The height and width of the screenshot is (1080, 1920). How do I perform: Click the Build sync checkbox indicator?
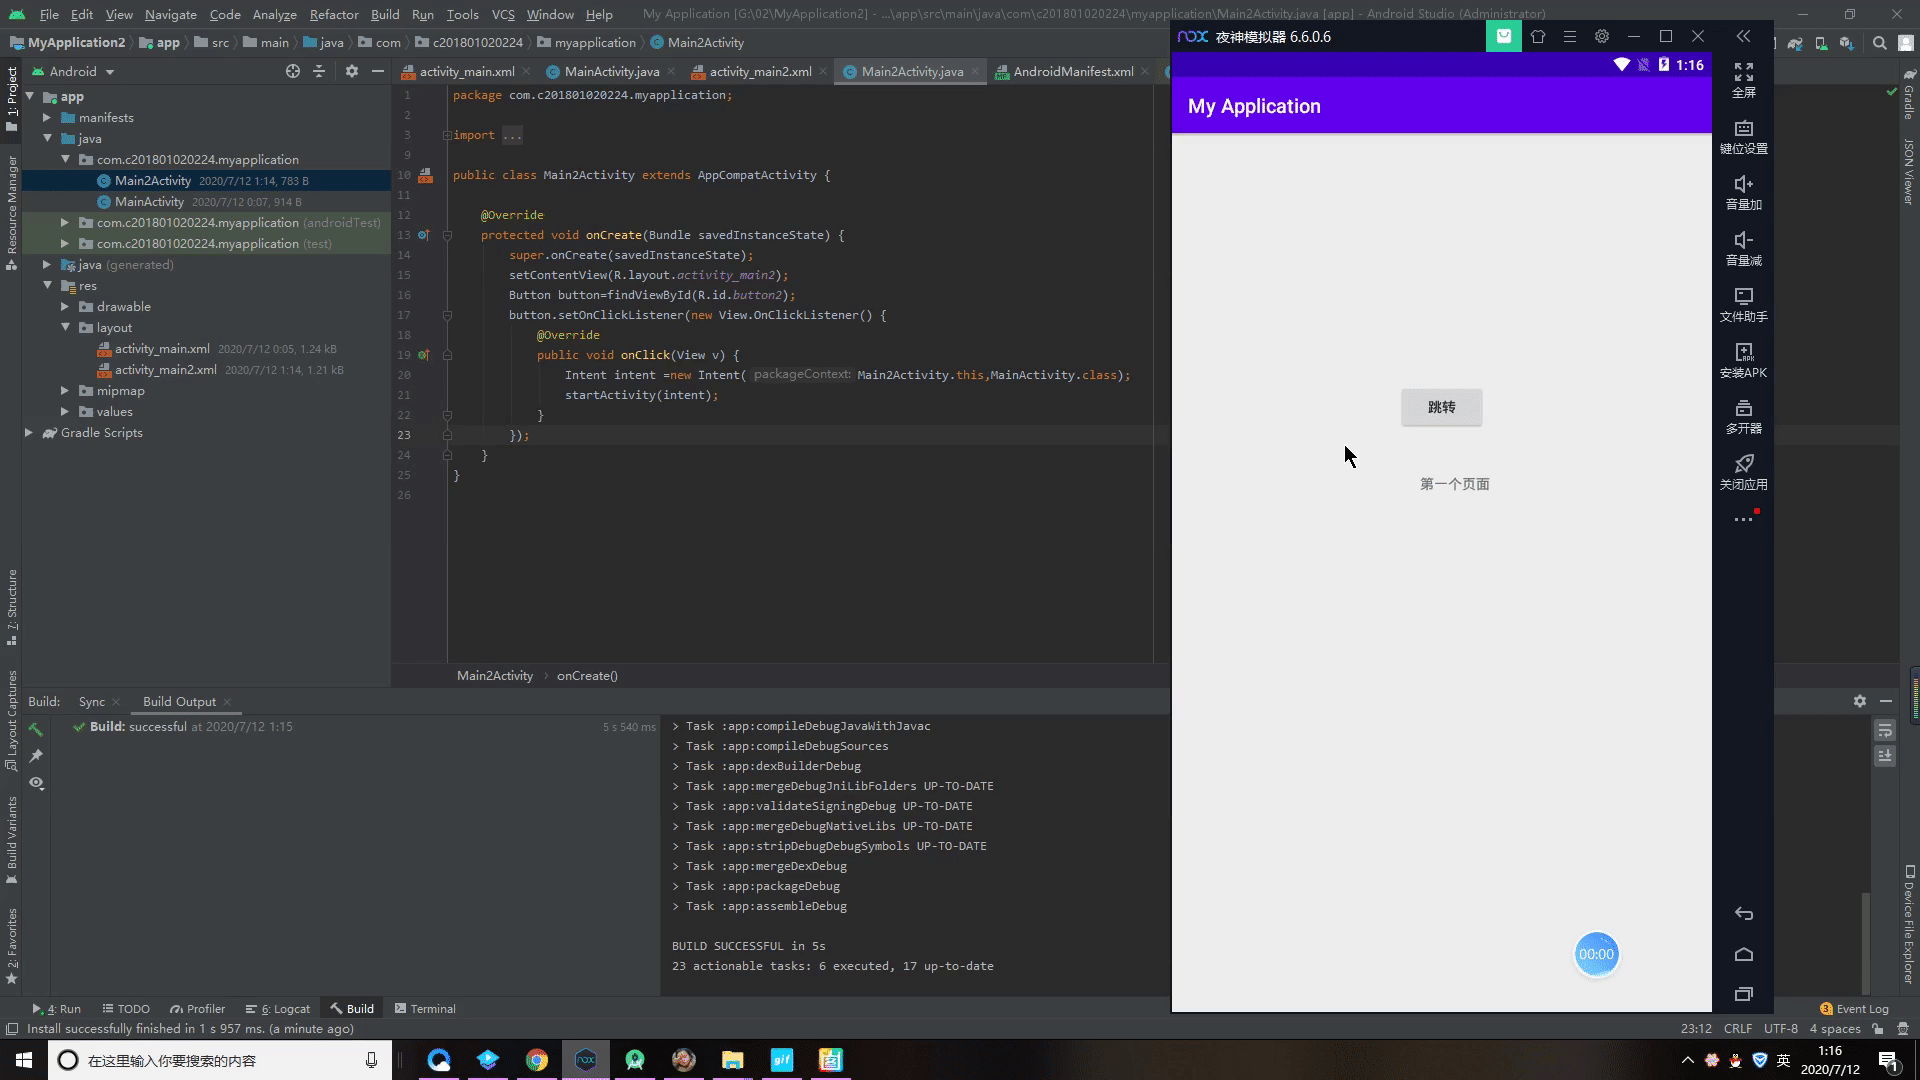pyautogui.click(x=78, y=727)
